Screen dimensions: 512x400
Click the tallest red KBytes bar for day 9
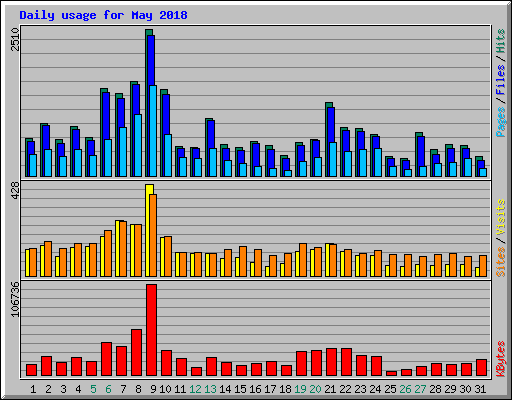(151, 330)
